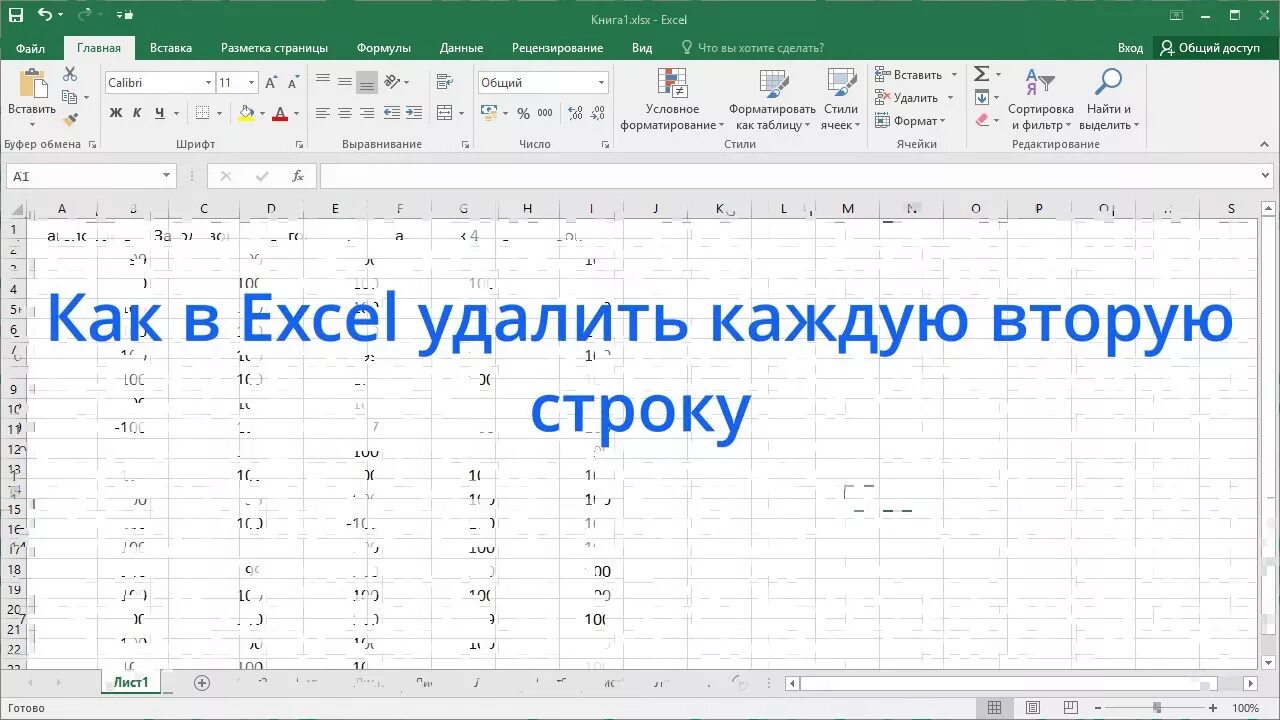Add a new sheet with the plus button
Viewport: 1280px width, 720px height.
202,683
